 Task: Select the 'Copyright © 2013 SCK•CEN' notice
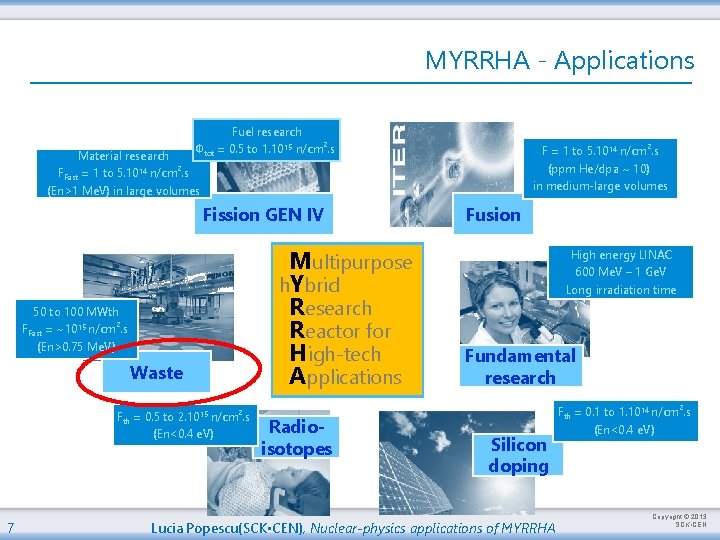(679, 520)
